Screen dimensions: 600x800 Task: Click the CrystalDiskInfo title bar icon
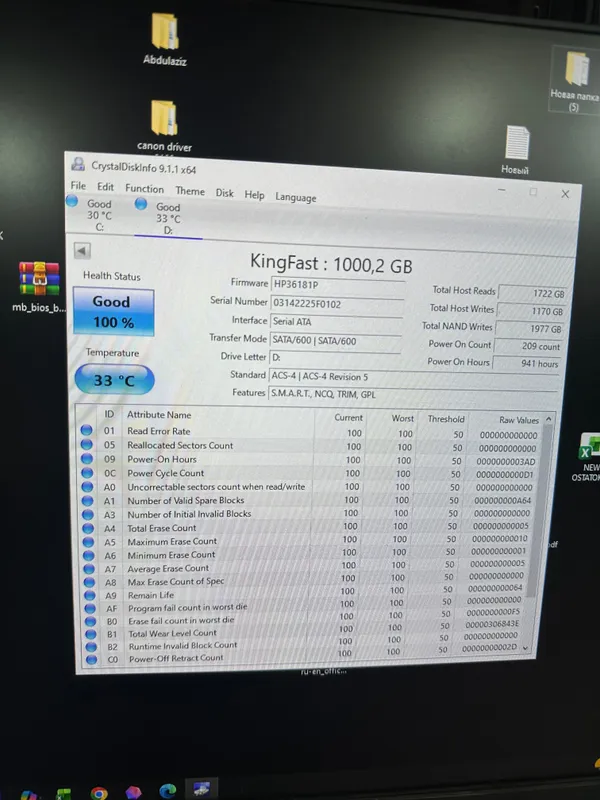[78, 164]
